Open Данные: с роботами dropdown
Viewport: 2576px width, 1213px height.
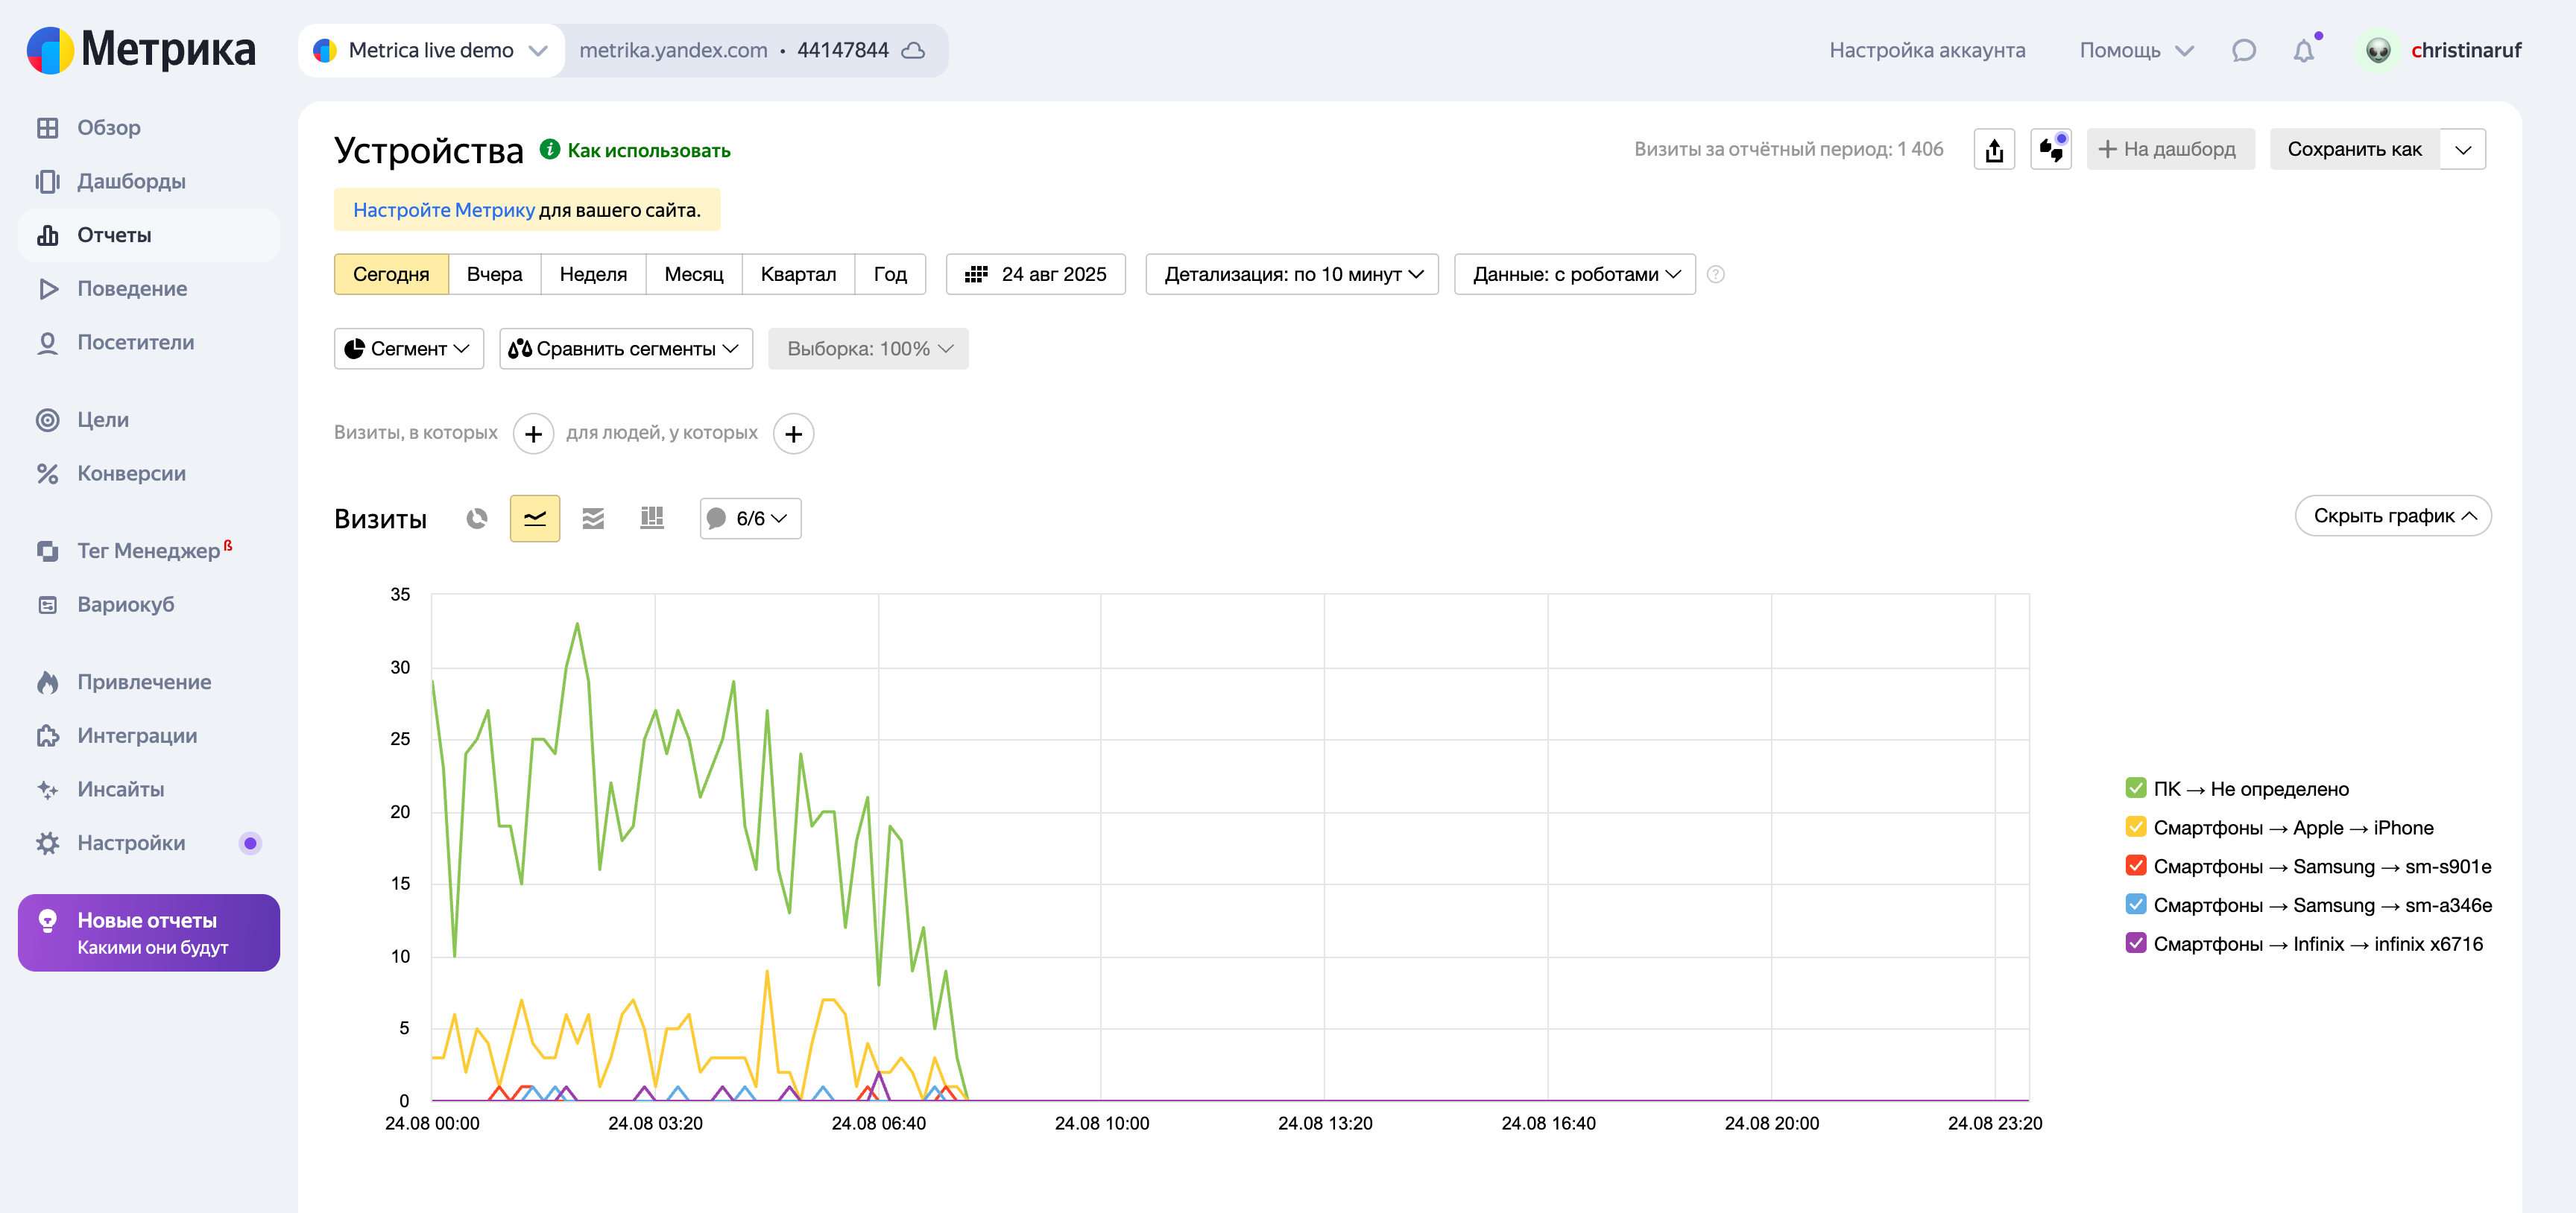[x=1575, y=275]
